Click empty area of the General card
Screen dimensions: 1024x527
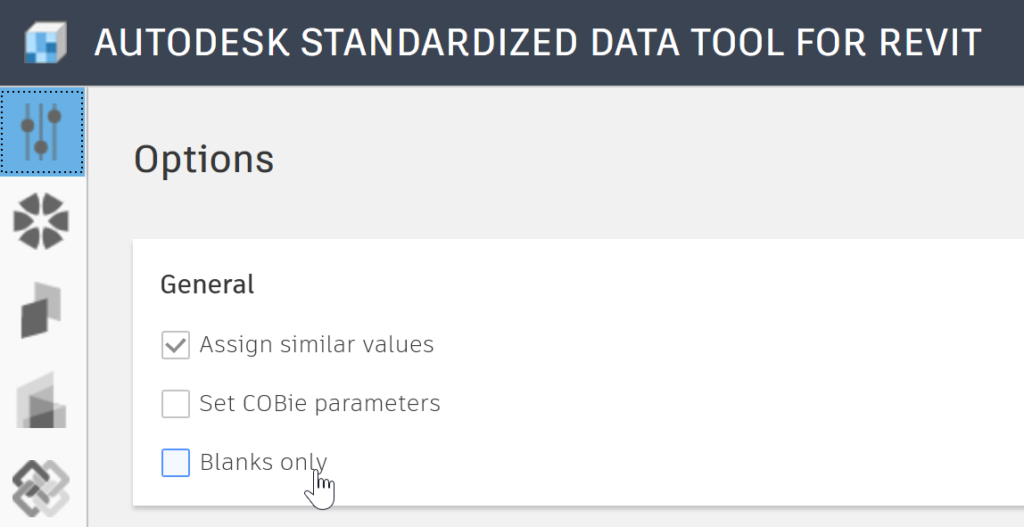[x=718, y=392]
